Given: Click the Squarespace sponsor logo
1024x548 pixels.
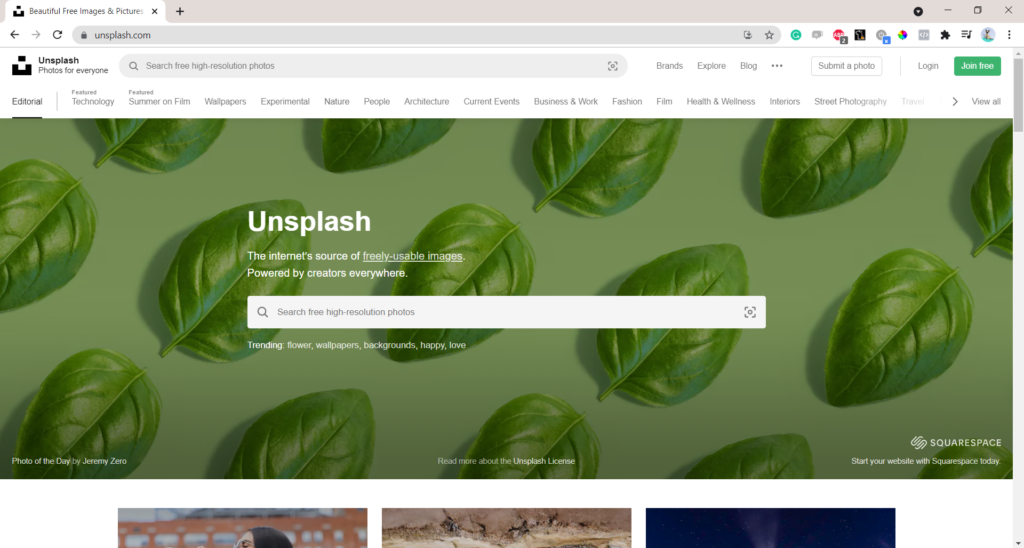Looking at the screenshot, I should [x=956, y=443].
